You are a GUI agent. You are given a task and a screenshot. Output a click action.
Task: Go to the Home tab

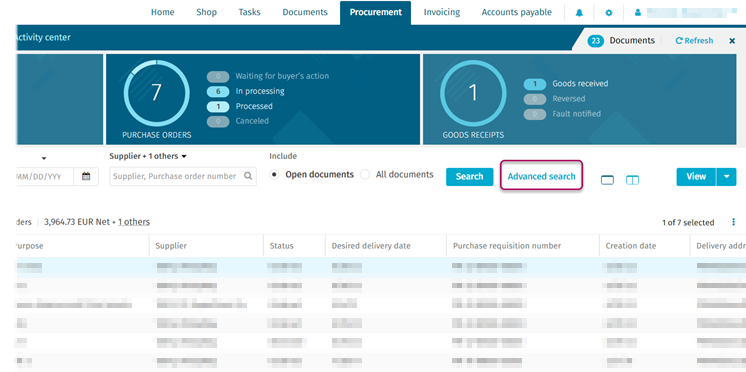[x=163, y=12]
